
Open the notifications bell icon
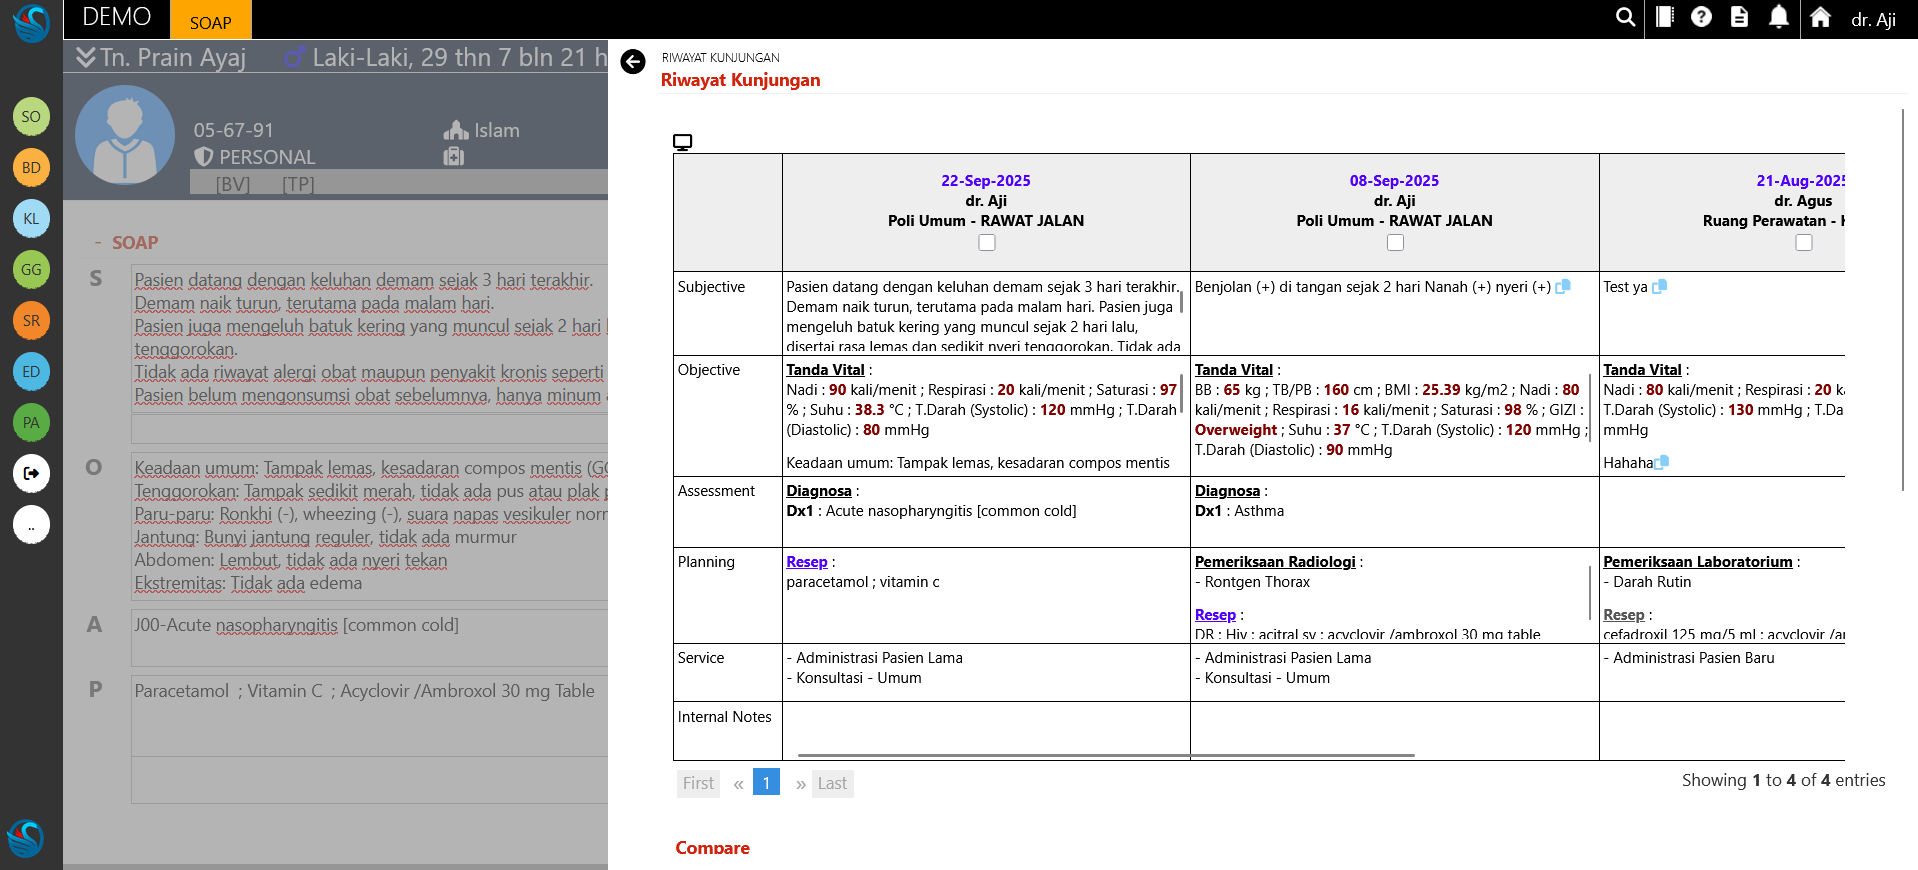[1778, 18]
